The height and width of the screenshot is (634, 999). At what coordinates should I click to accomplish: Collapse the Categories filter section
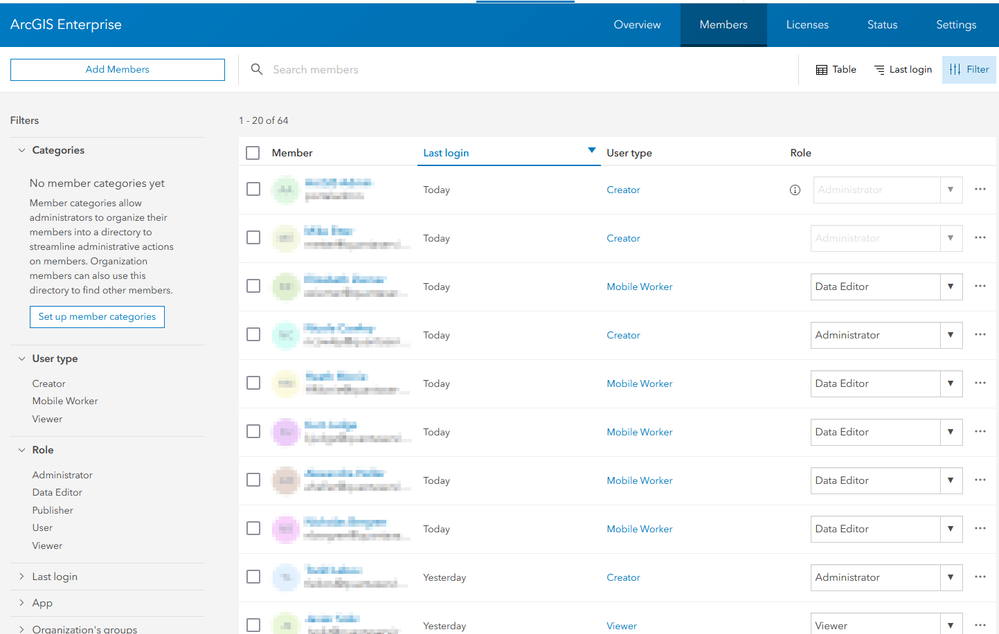click(22, 150)
